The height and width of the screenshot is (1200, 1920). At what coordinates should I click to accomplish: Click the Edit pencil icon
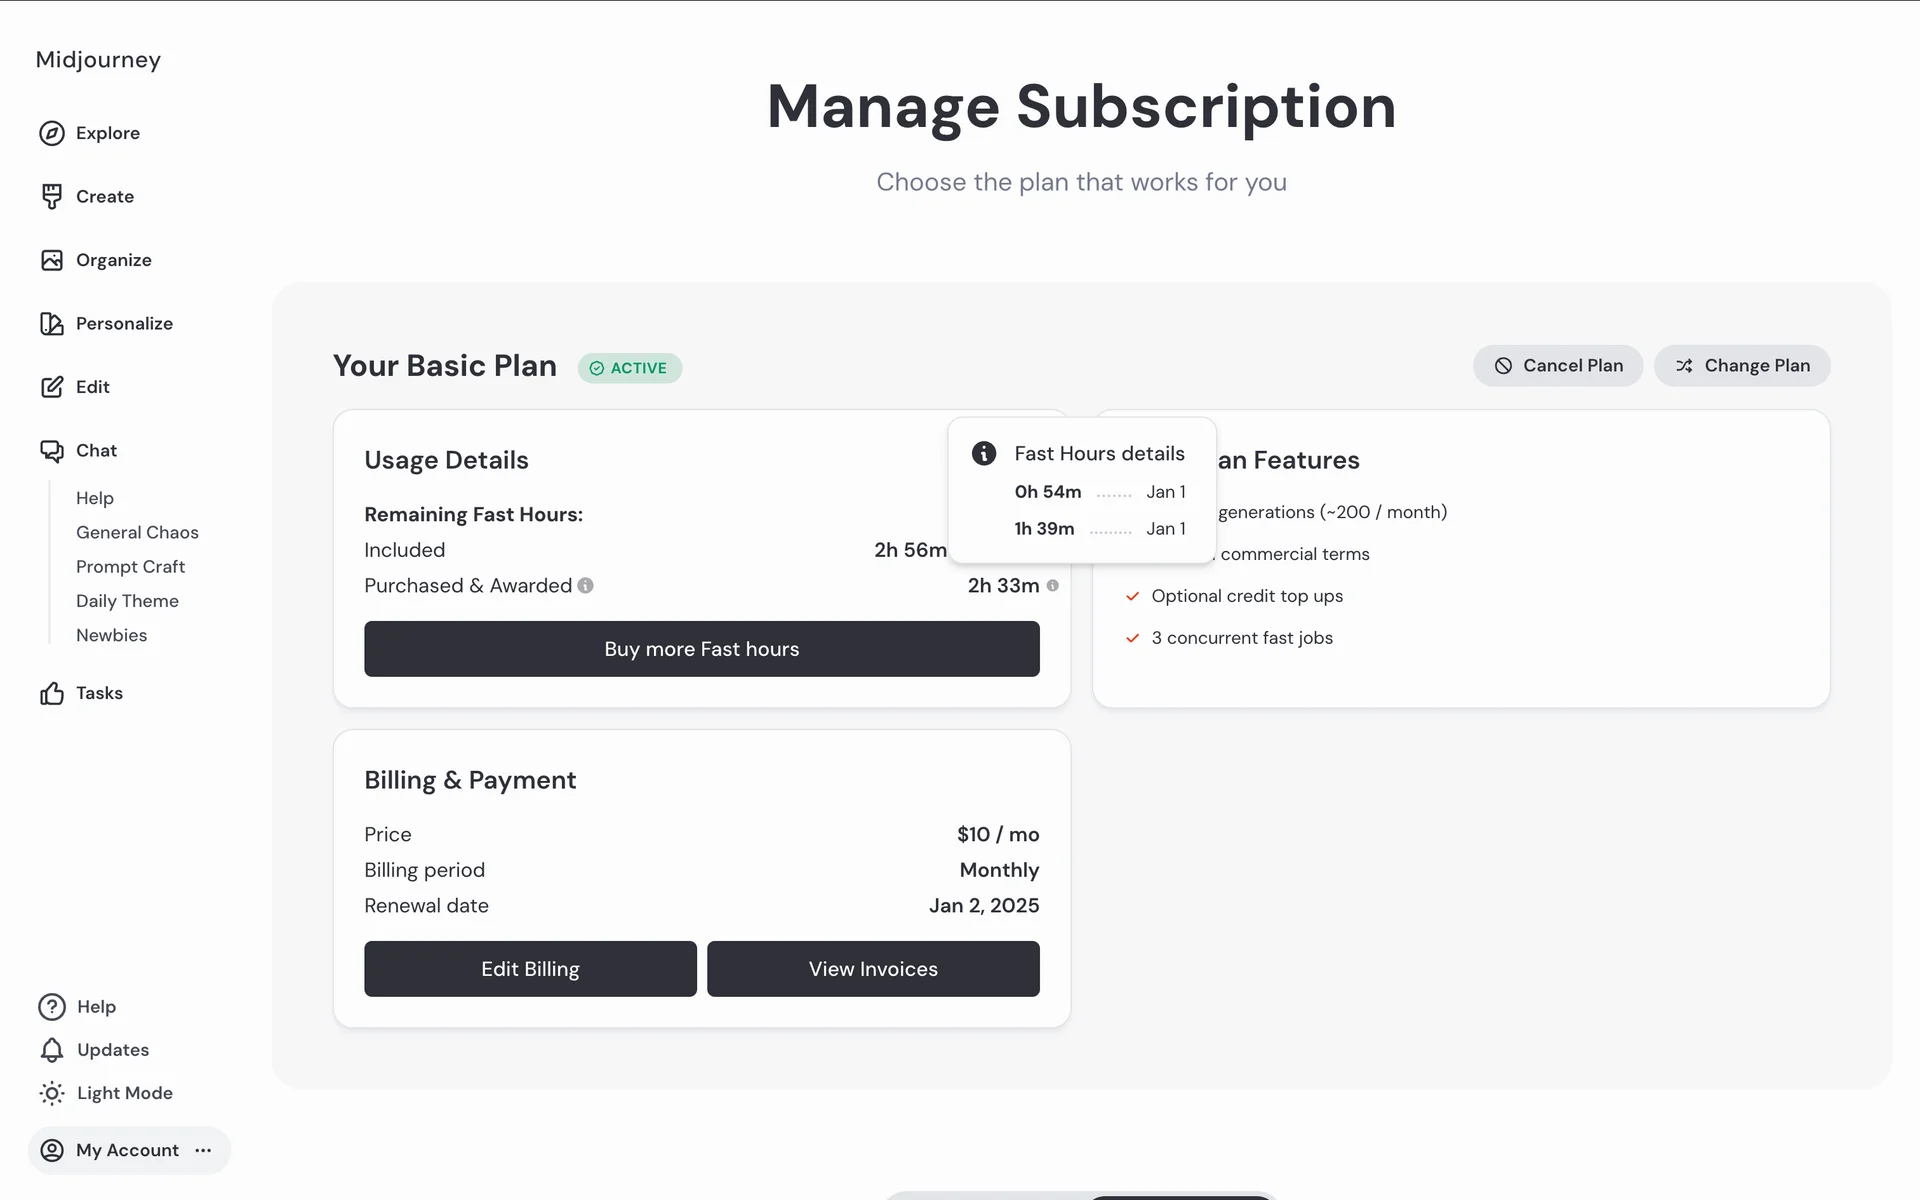click(52, 387)
